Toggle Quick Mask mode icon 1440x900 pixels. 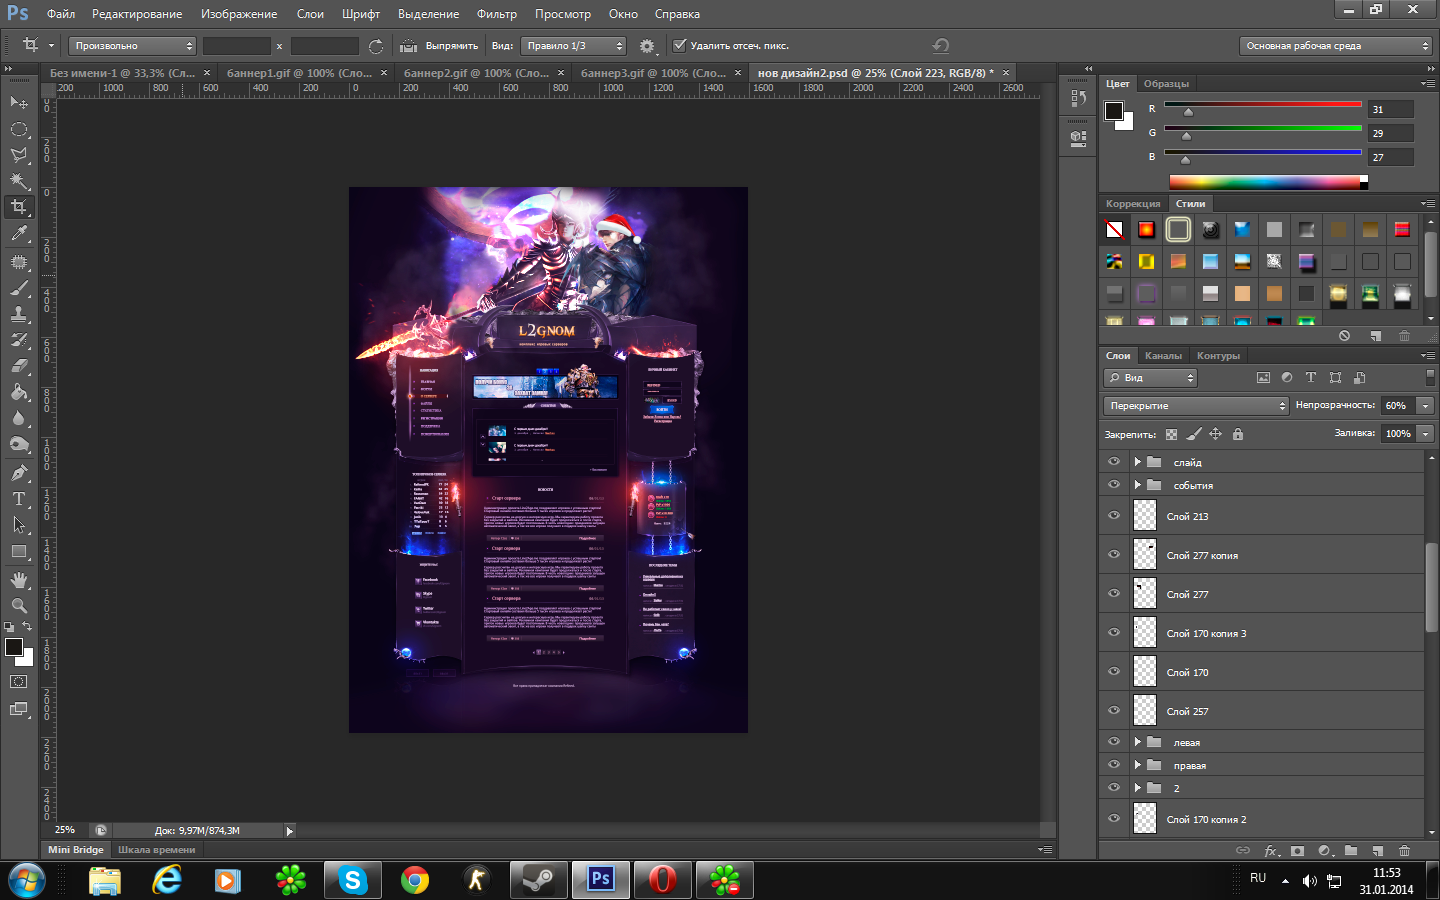click(19, 682)
